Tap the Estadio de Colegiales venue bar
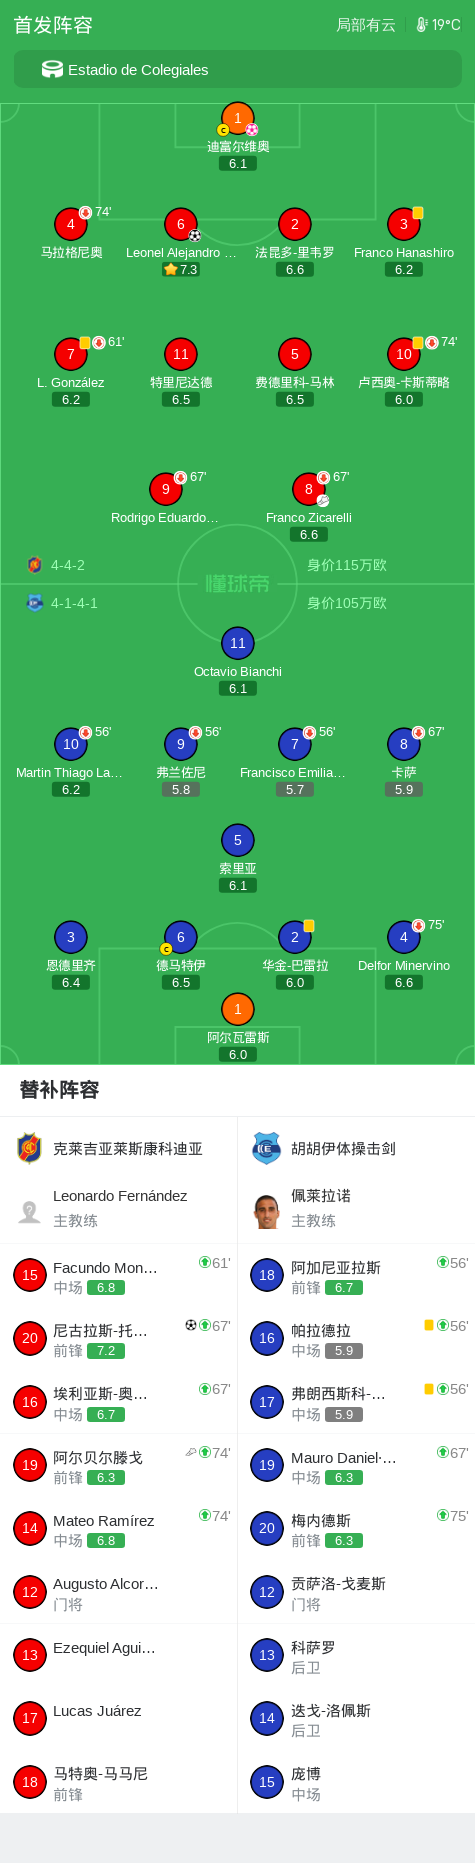Screen dimensions: 475x1863 237,69
